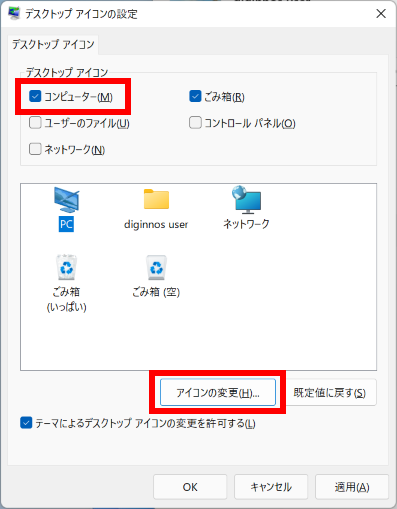Toggle テーマによるデスクトップ アイコンの変更を許可する checkbox
This screenshot has height=509, width=397.
click(x=26, y=423)
